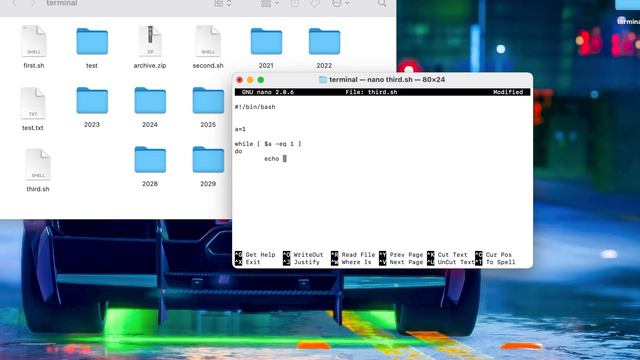Open the 2022 folder icon
640x360 pixels.
(x=324, y=41)
